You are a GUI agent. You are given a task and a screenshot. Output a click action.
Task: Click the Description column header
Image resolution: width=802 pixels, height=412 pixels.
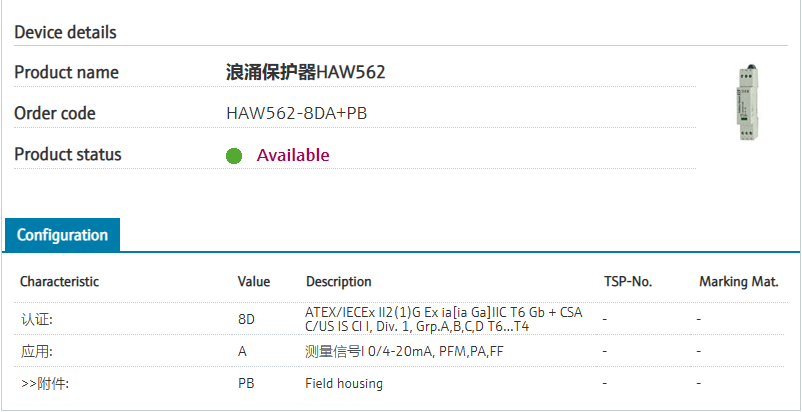click(x=339, y=282)
